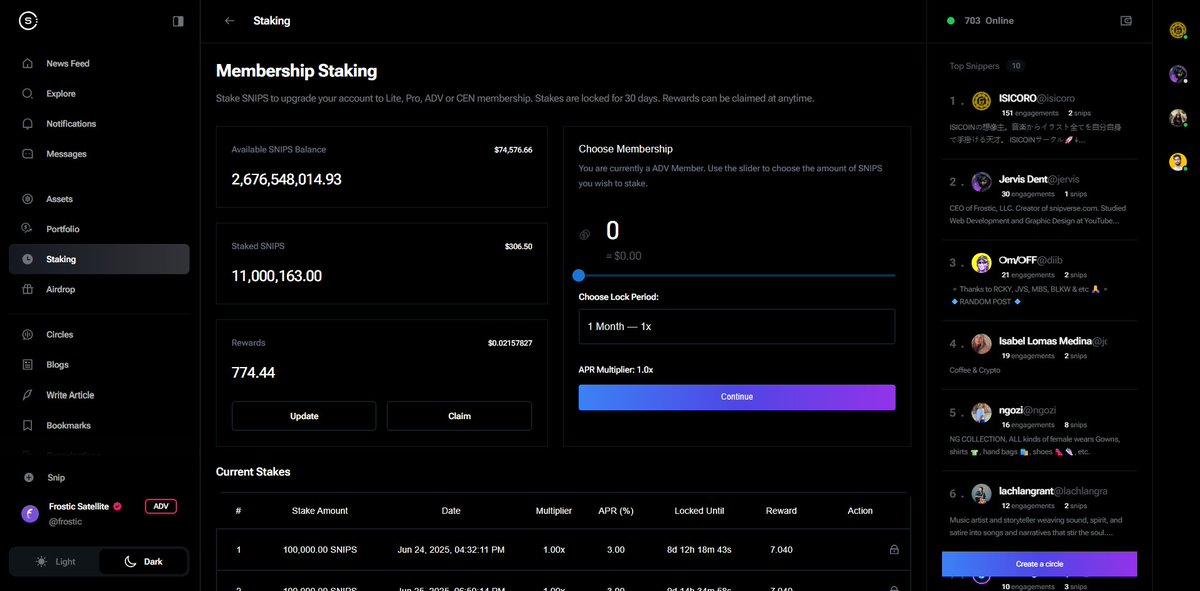The width and height of the screenshot is (1200, 591).
Task: Click the Airdrop gift icon
Action: pos(28,289)
